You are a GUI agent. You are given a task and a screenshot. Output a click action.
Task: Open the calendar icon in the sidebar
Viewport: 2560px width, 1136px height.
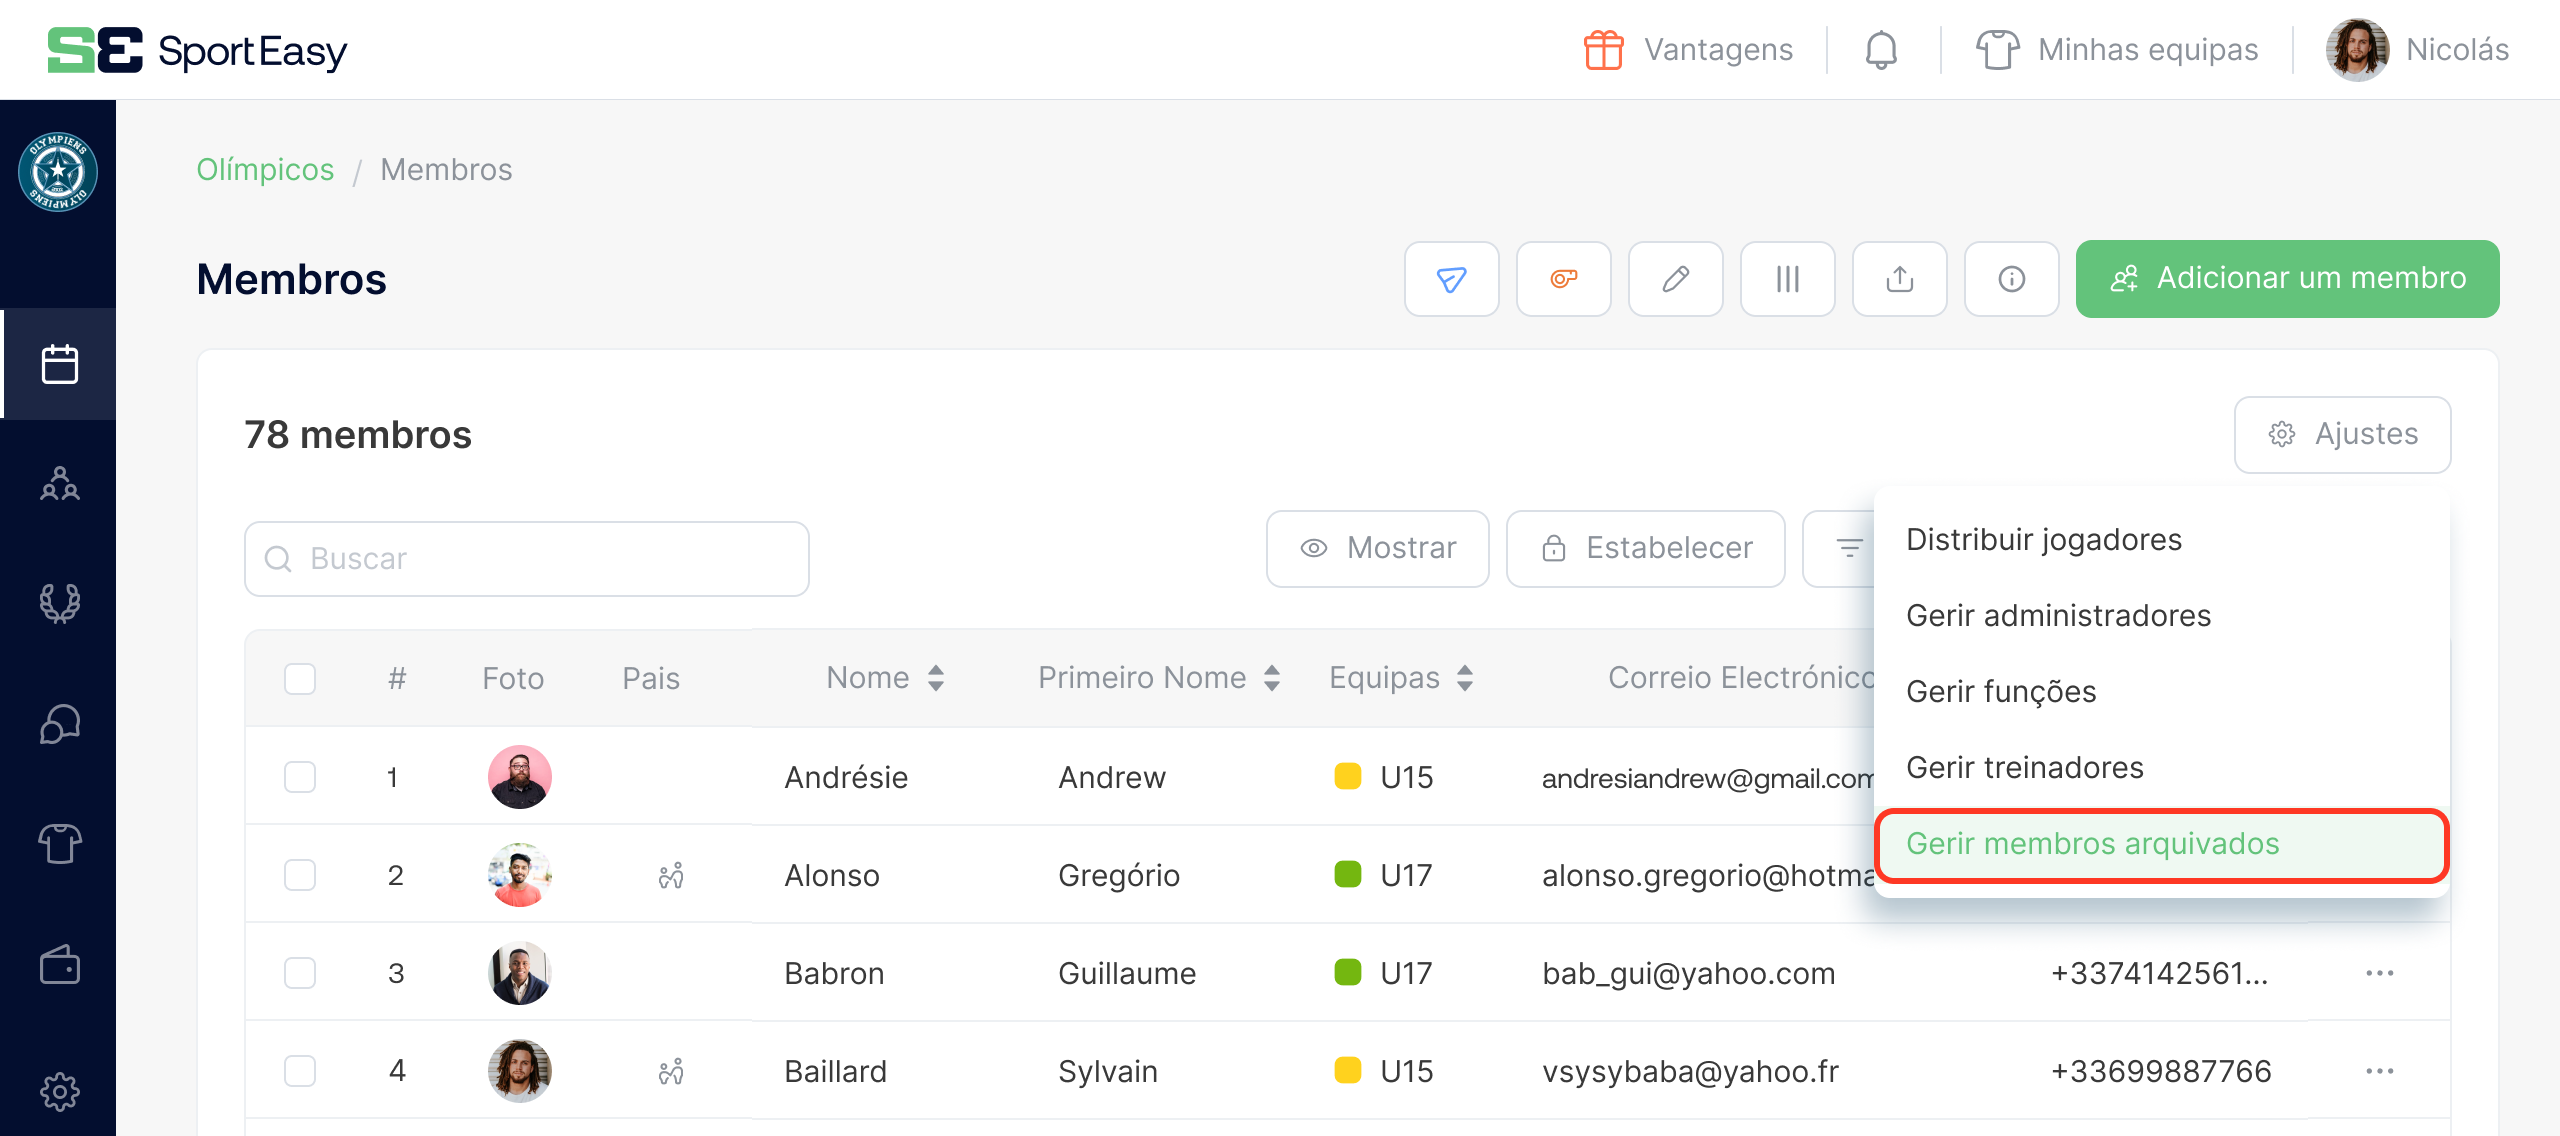click(60, 364)
